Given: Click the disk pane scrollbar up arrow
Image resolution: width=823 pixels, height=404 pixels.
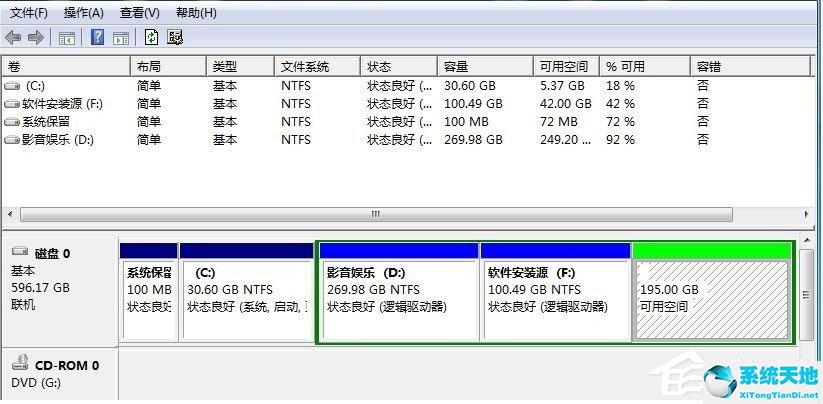Looking at the screenshot, I should pos(806,239).
